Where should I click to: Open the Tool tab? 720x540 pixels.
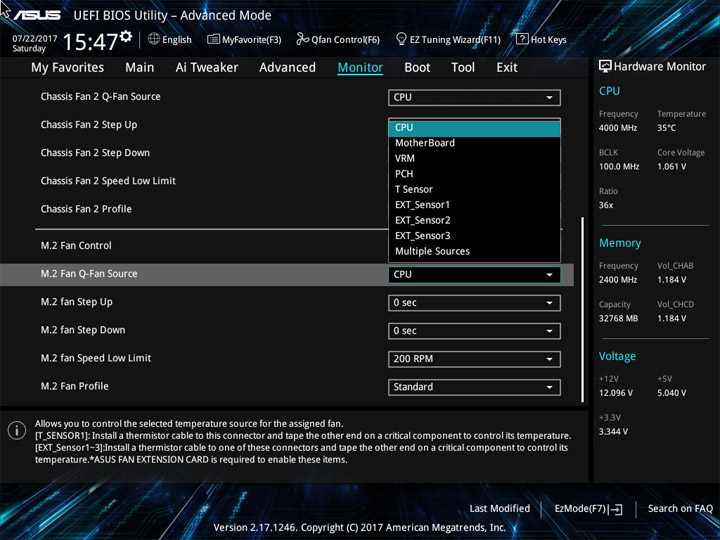(463, 68)
